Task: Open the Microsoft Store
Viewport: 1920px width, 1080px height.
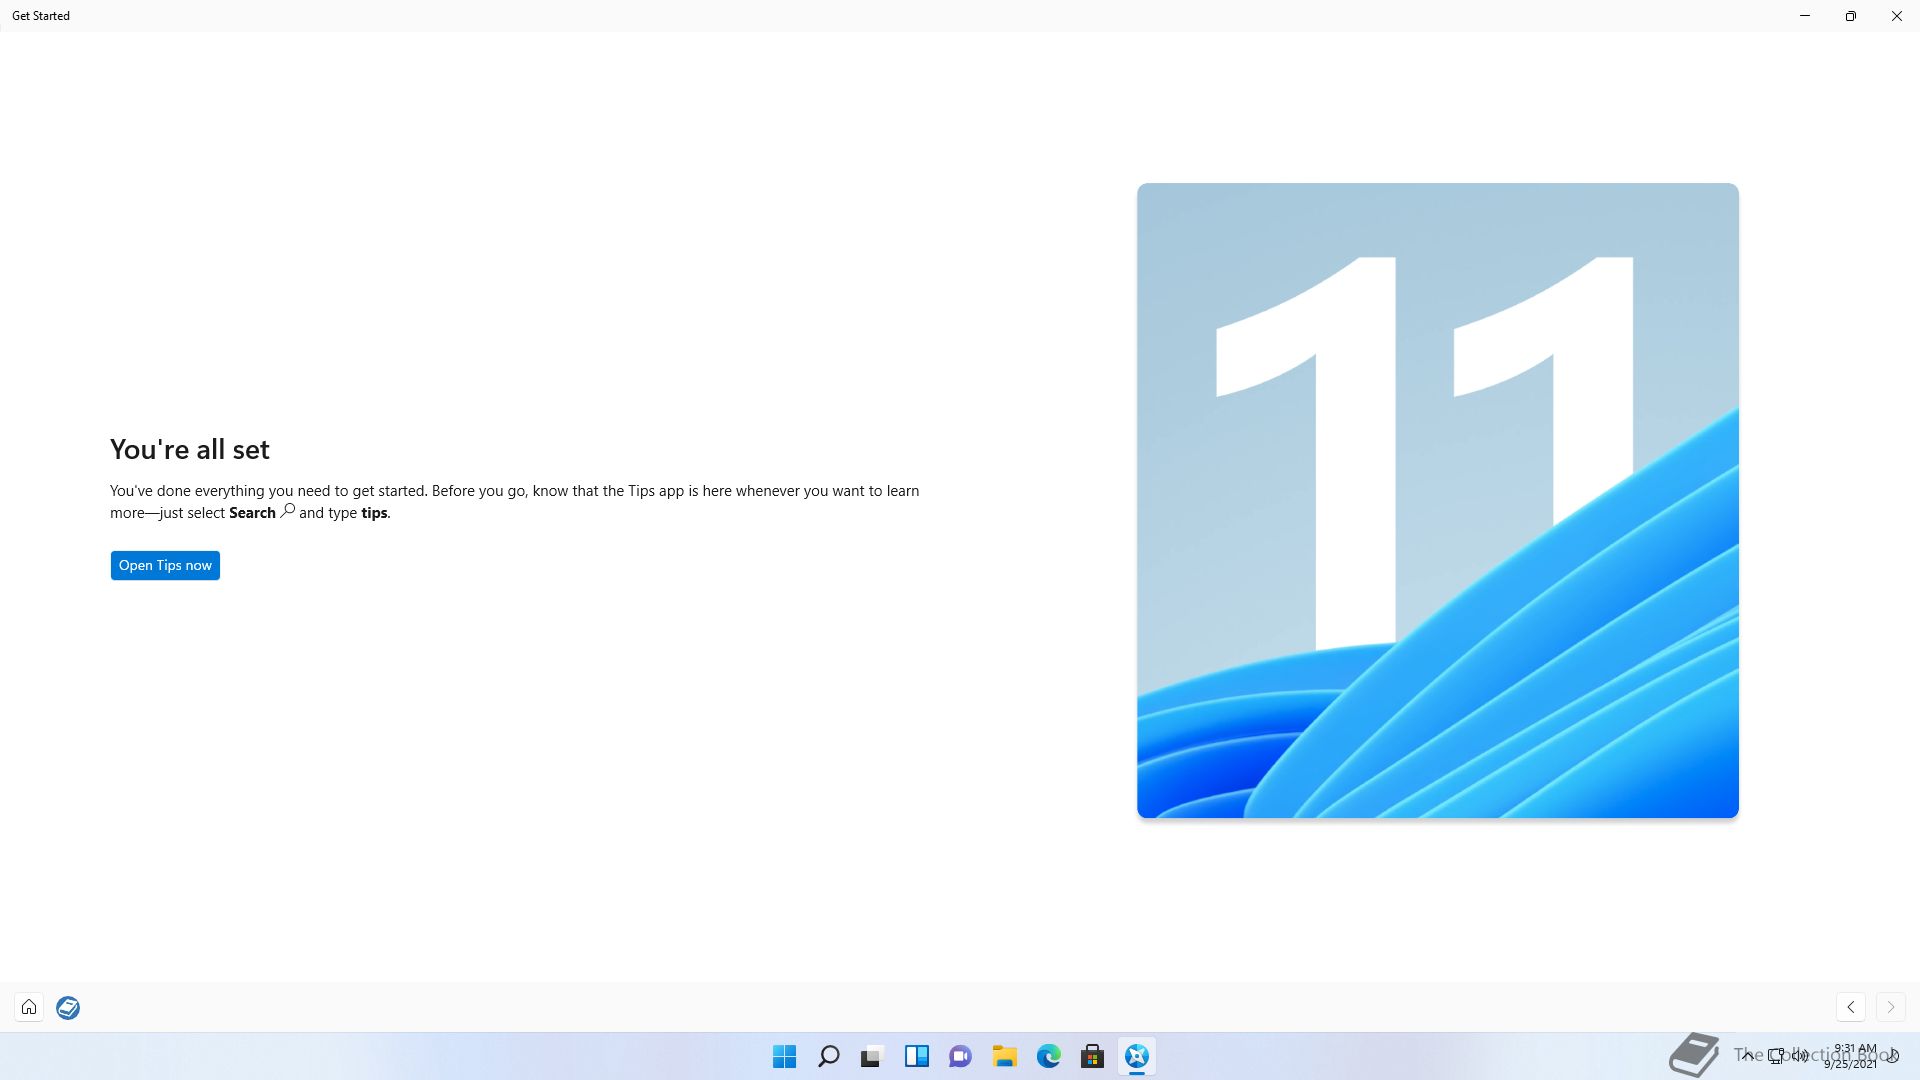Action: pos(1092,1056)
